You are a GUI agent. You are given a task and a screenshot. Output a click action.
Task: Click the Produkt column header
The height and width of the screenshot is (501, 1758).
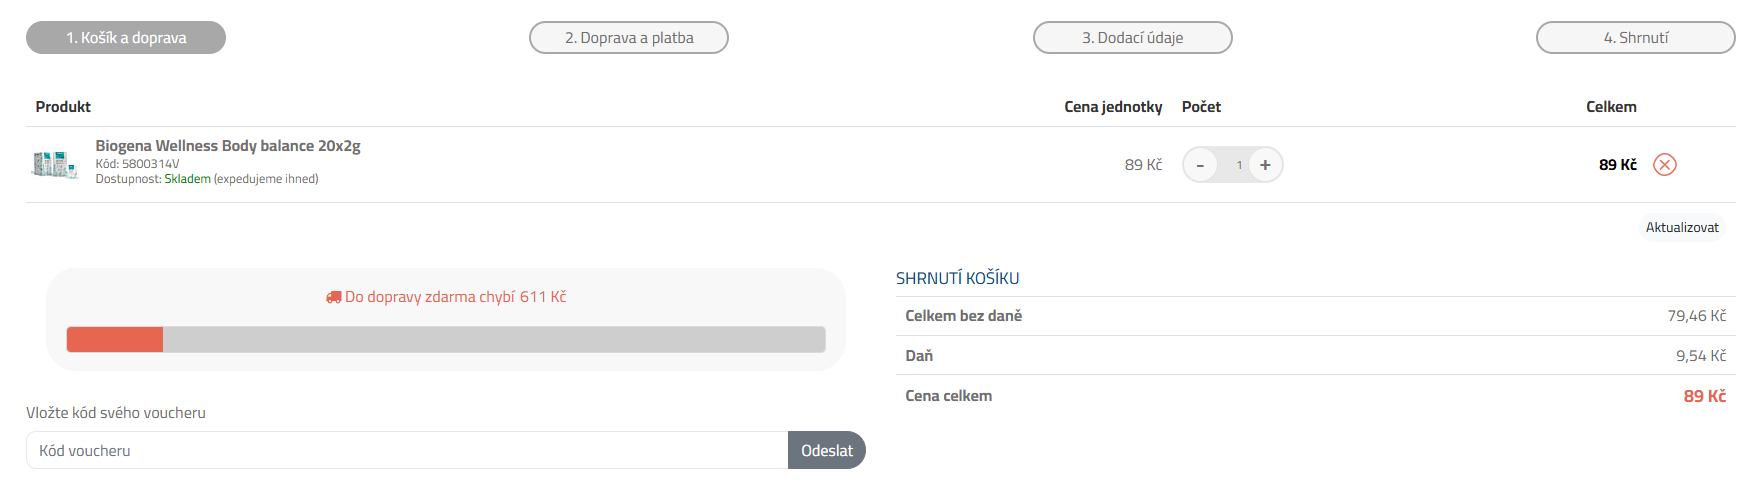pyautogui.click(x=63, y=107)
